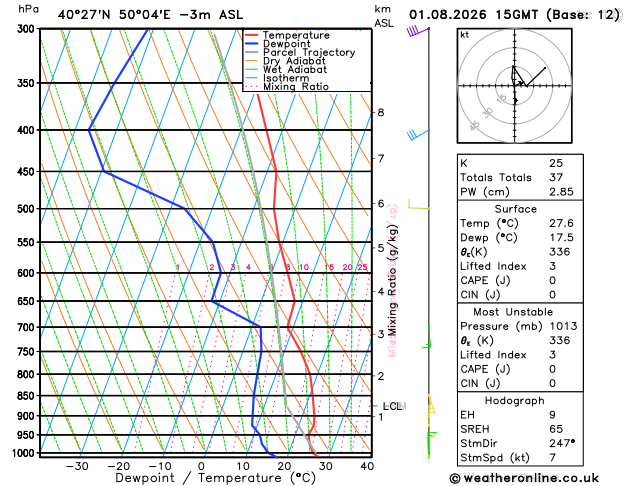Click the 'Dewpoint / Temperature (°C)' axis title
This screenshot has width=629, height=486.
point(215,478)
